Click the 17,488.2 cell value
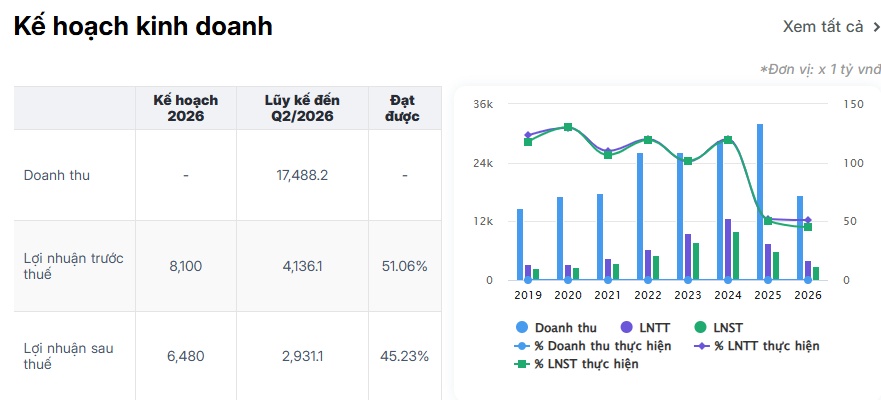 click(302, 175)
